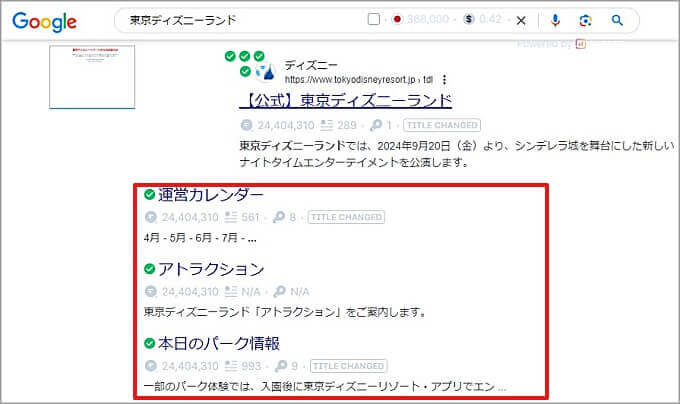
Task: Click the word count icon beside first N/A
Action: click(x=231, y=291)
